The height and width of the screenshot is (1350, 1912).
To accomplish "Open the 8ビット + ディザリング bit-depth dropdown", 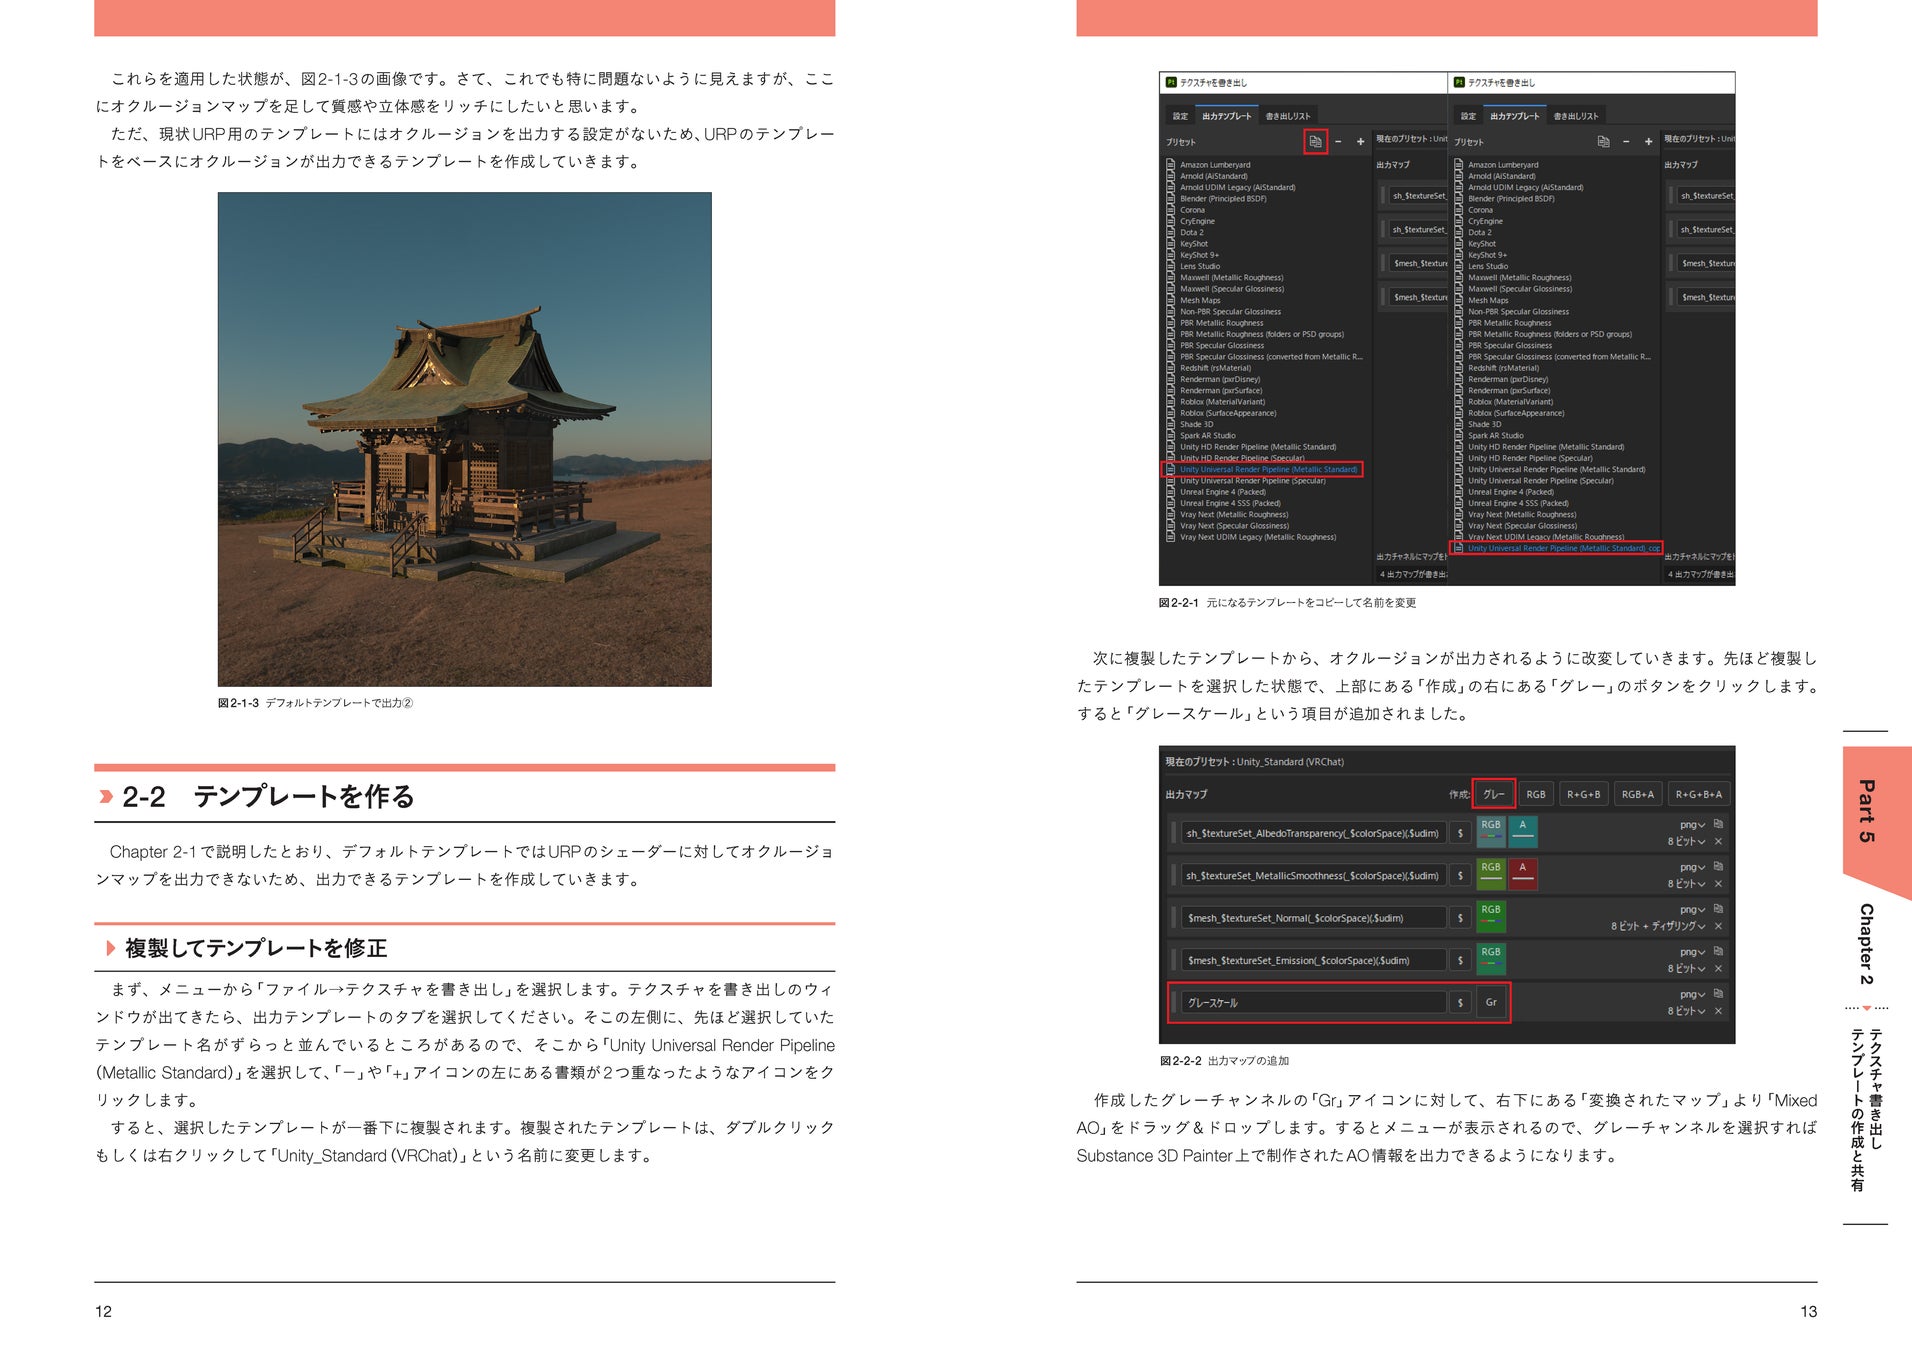I will point(1658,926).
